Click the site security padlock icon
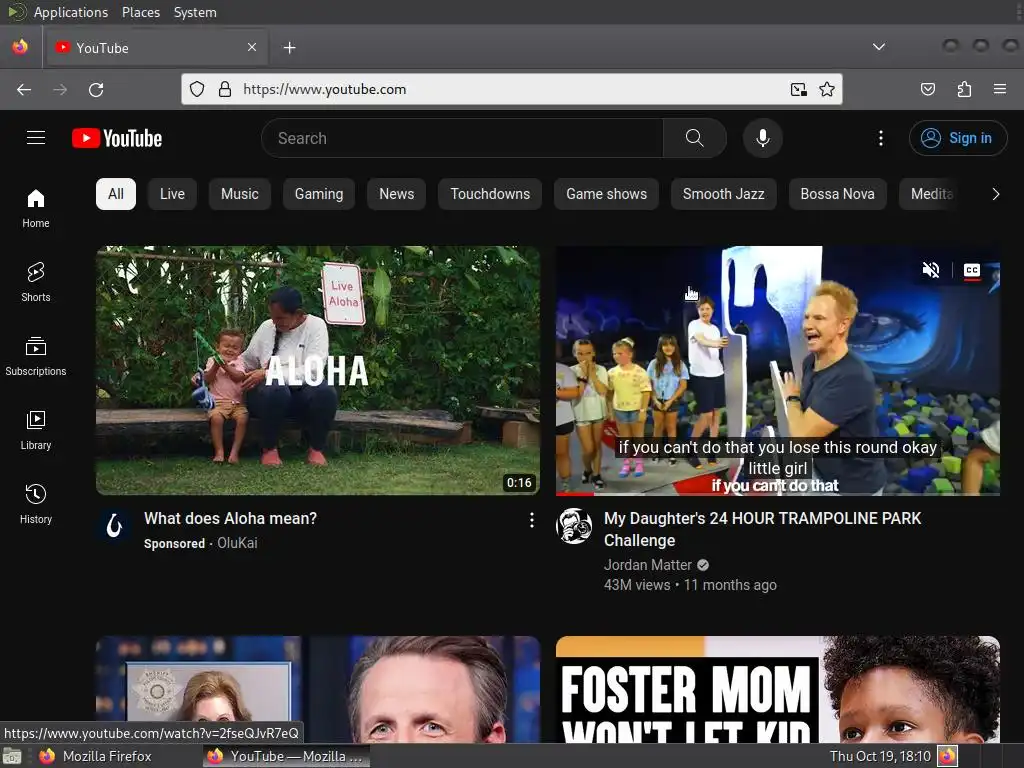Image resolution: width=1024 pixels, height=768 pixels. pyautogui.click(x=225, y=89)
